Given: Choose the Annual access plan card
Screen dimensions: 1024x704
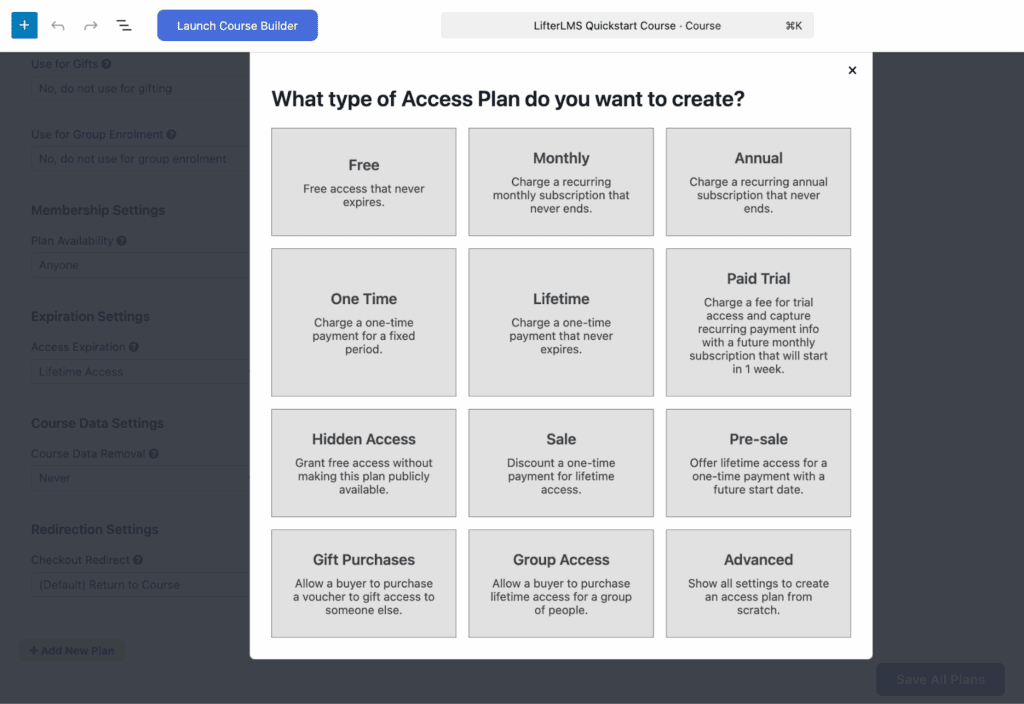Looking at the screenshot, I should [758, 182].
